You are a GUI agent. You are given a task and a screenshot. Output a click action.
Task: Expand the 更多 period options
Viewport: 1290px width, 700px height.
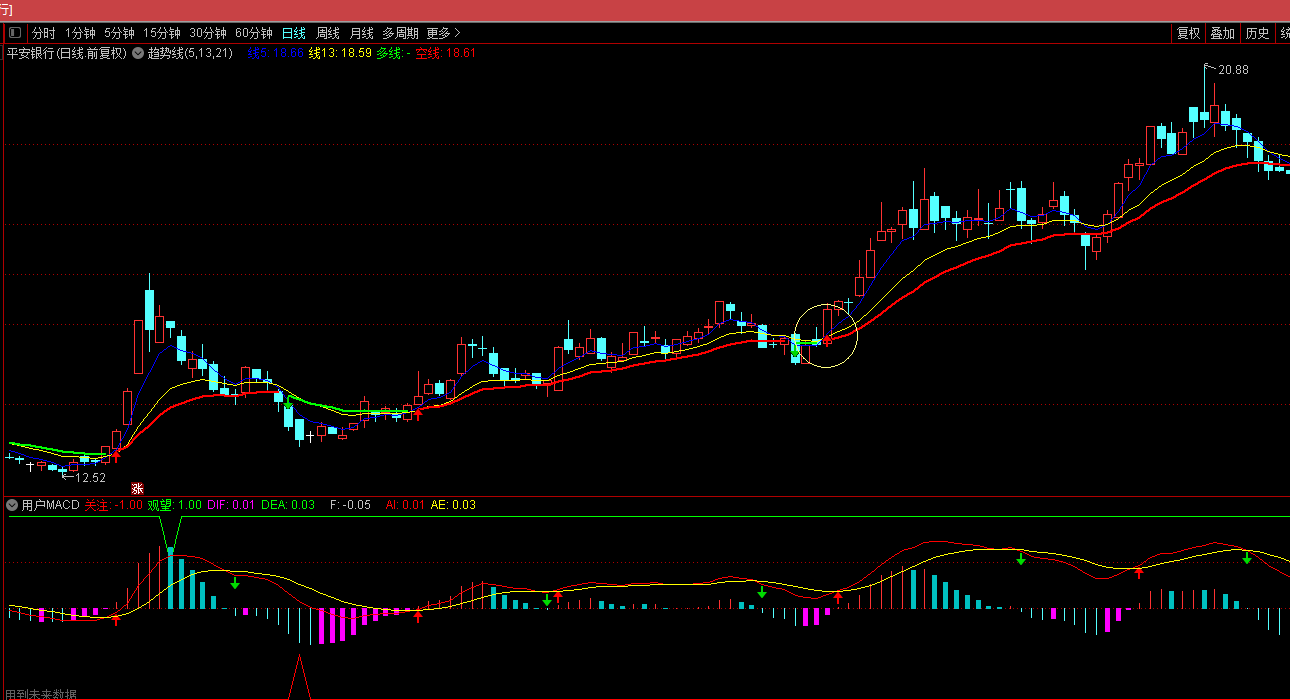coord(444,33)
